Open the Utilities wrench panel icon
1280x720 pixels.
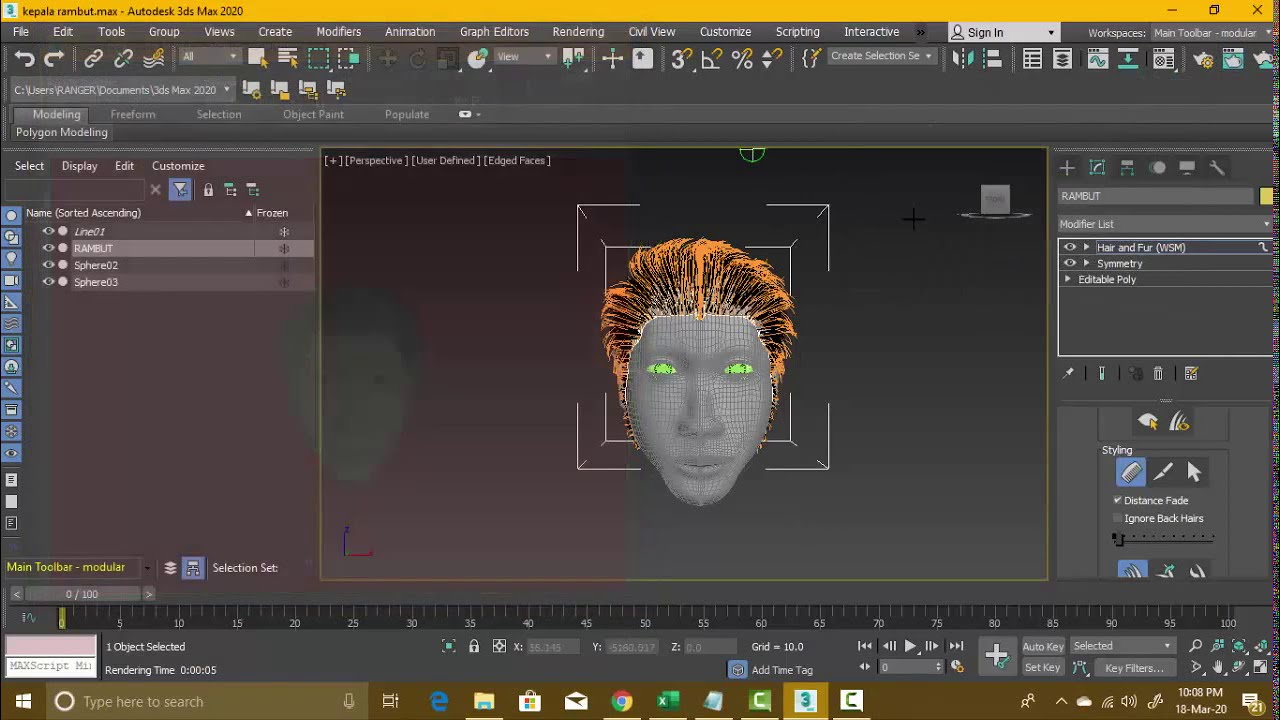pyautogui.click(x=1217, y=168)
